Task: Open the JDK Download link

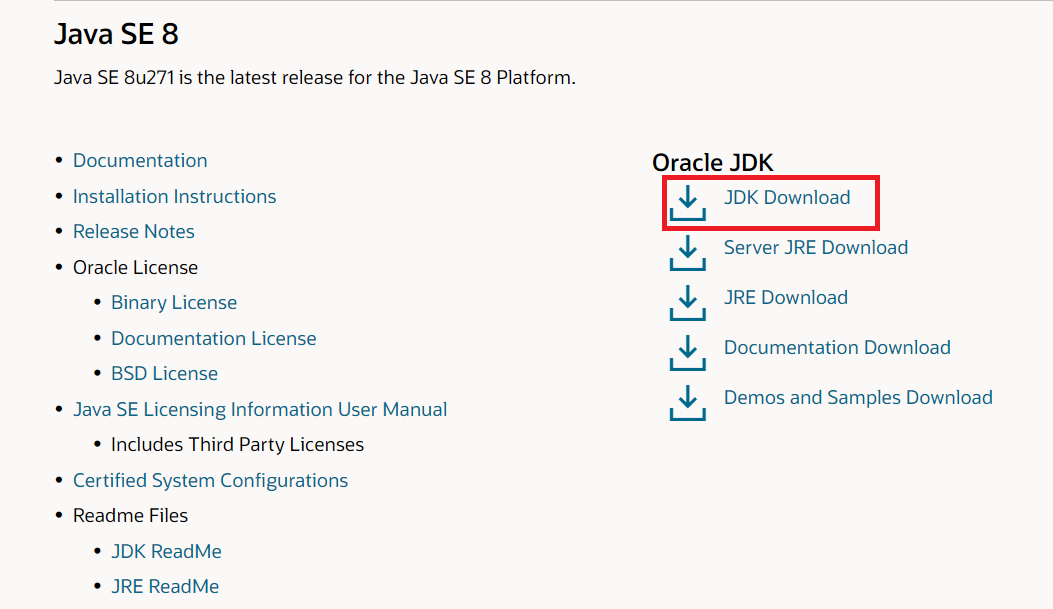Action: (787, 197)
